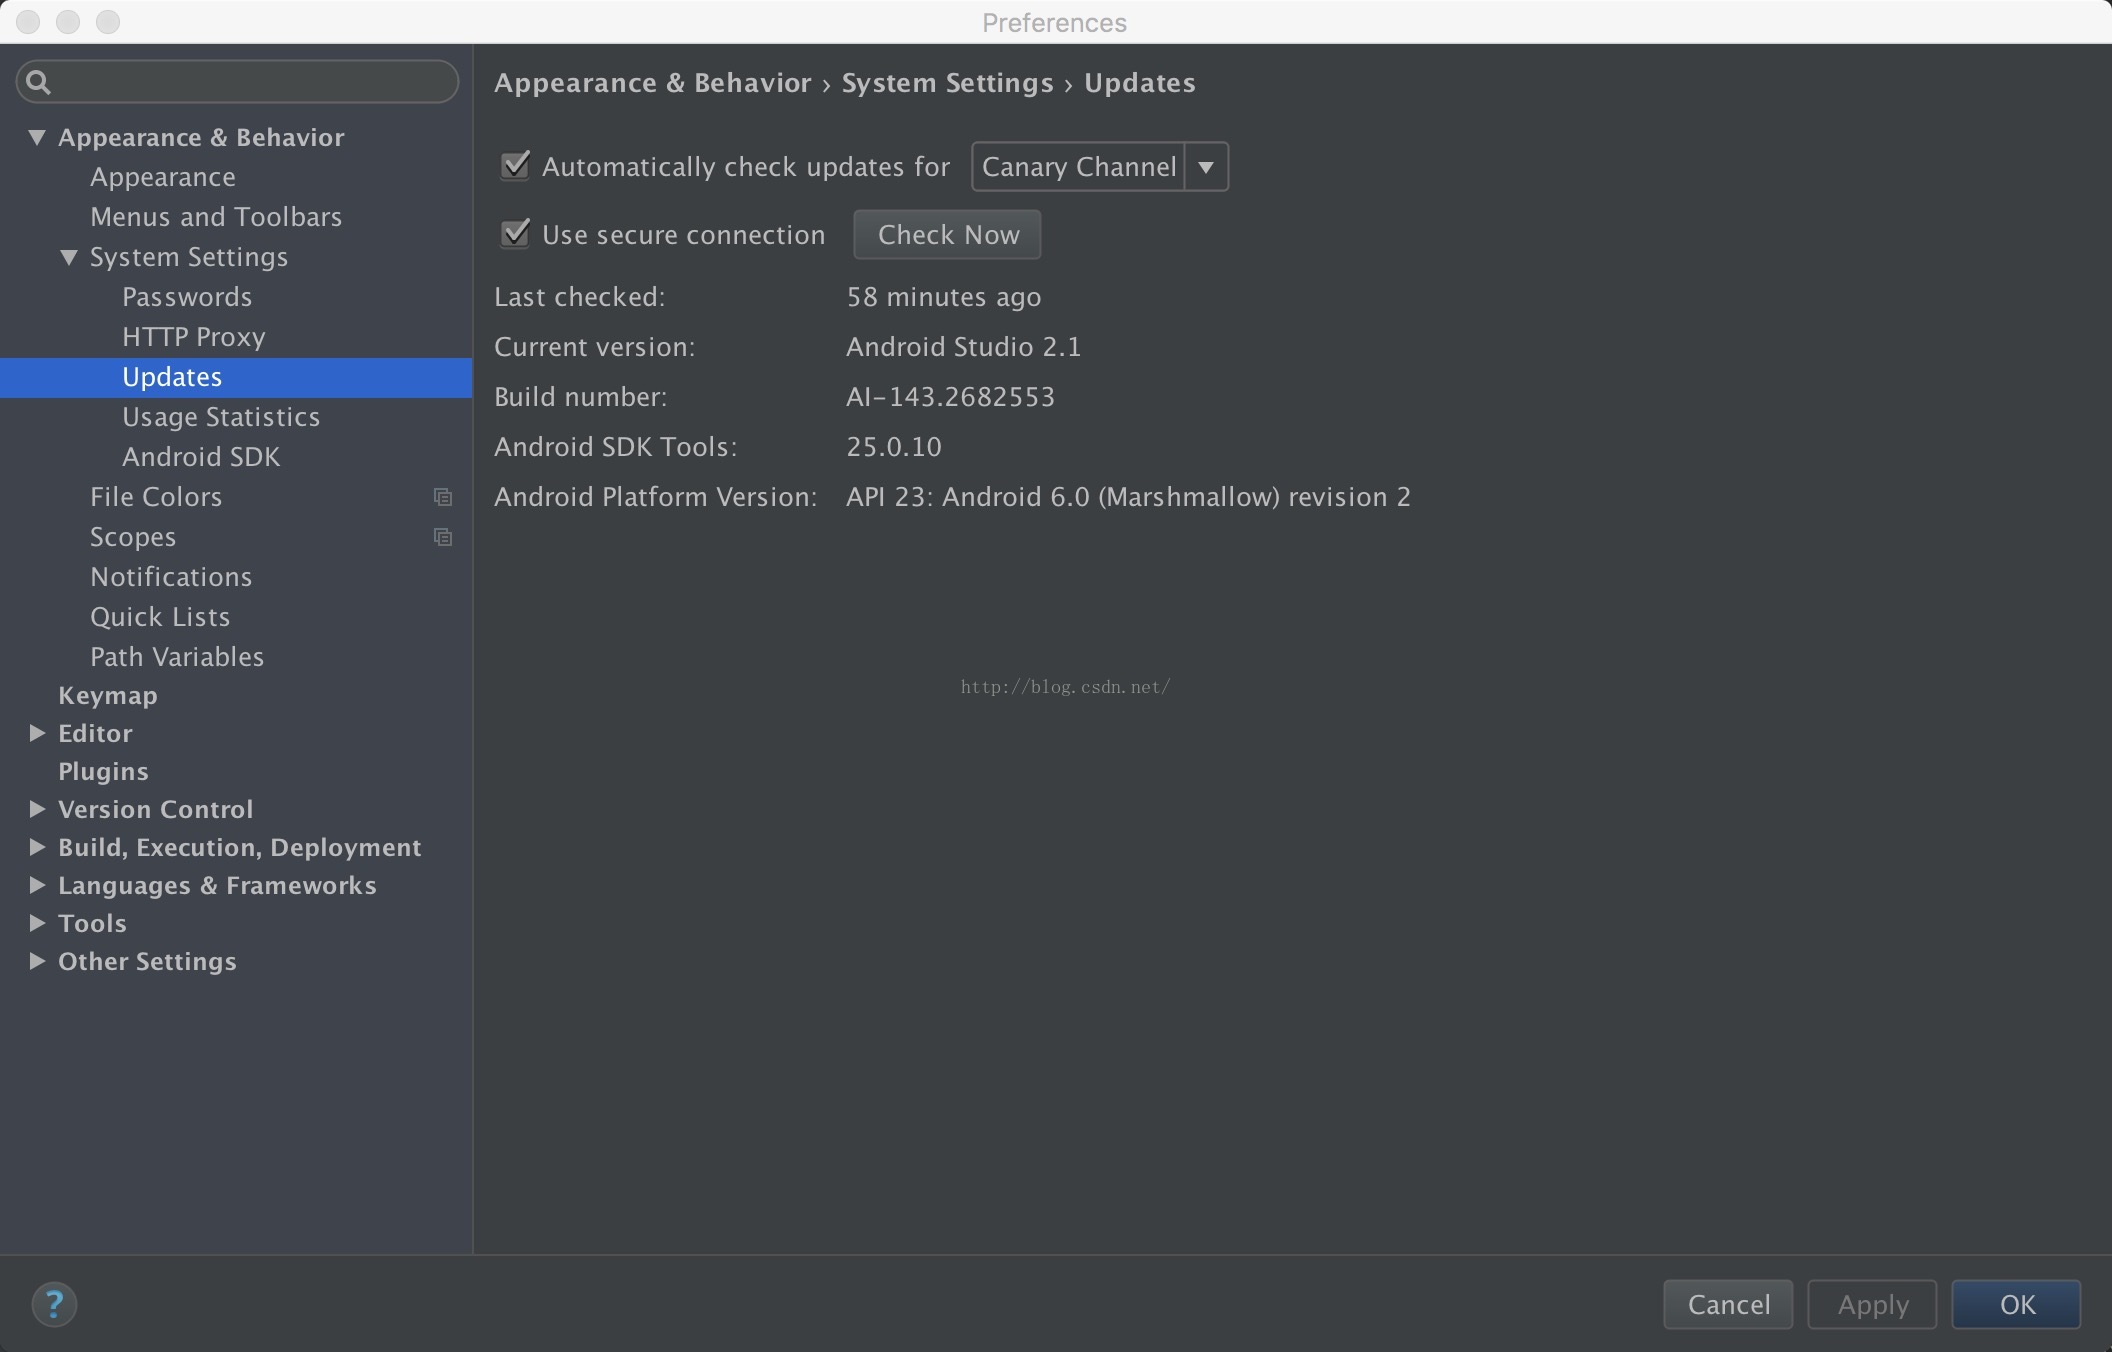This screenshot has height=1352, width=2112.
Task: Open Quick Lists settings
Action: pyautogui.click(x=160, y=617)
